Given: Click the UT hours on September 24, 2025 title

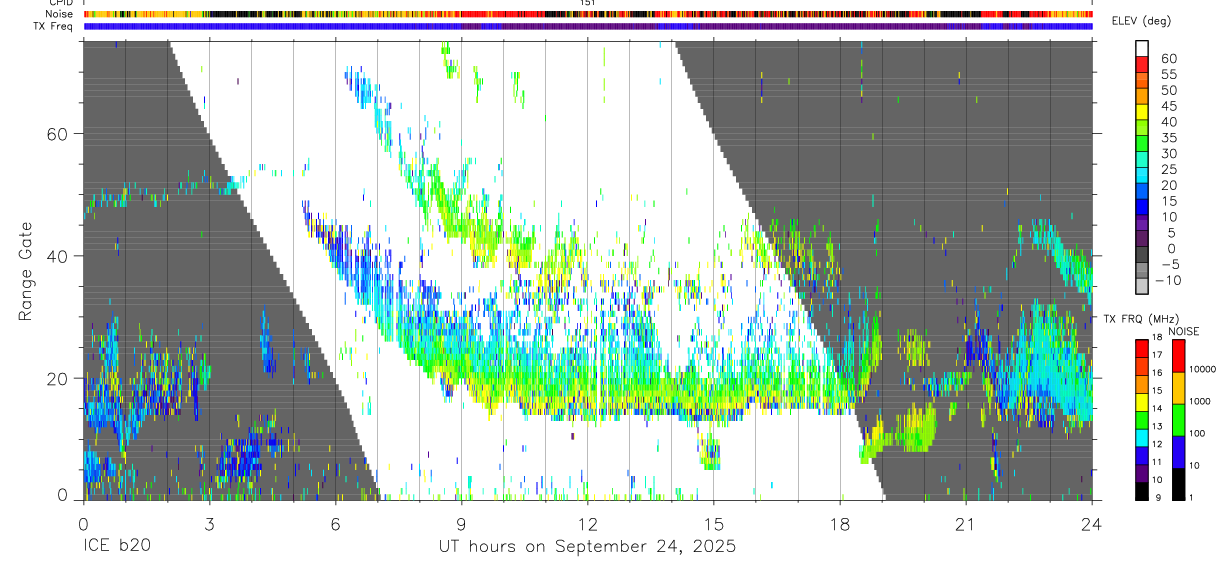Looking at the screenshot, I should point(587,547).
